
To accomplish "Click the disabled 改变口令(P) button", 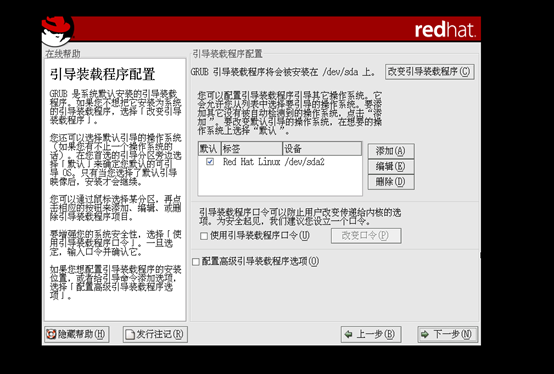I will [x=366, y=236].
